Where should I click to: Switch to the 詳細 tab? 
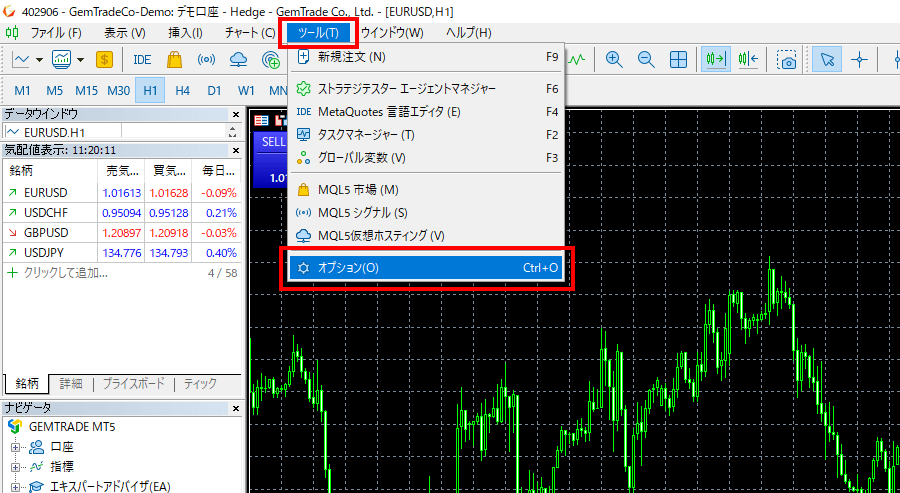(71, 384)
